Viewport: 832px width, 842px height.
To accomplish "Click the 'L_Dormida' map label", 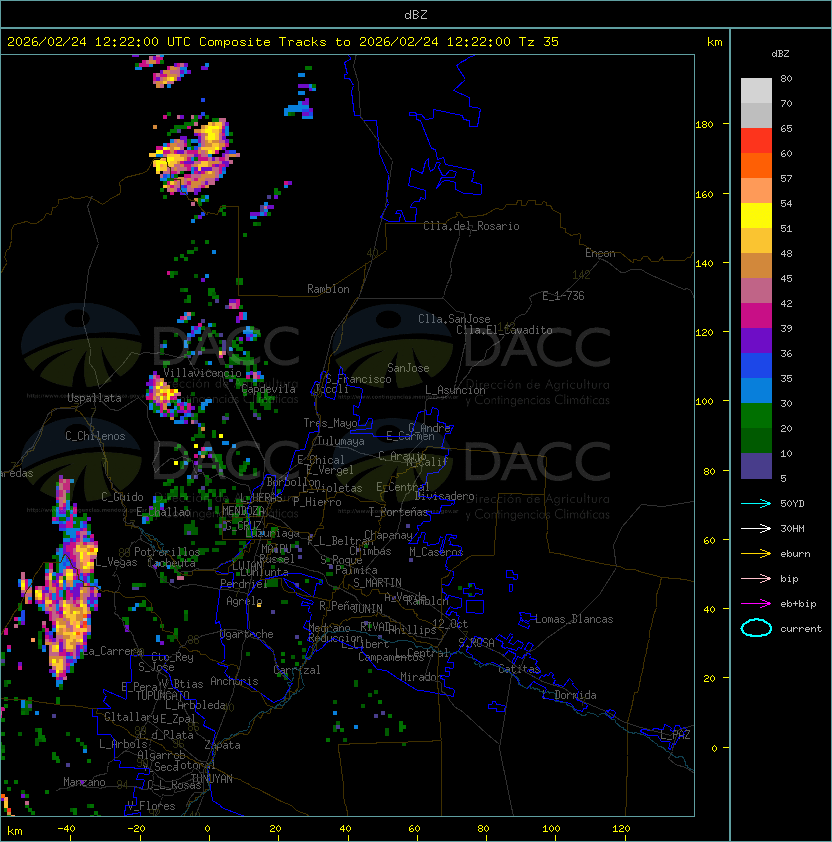I will click(569, 695).
